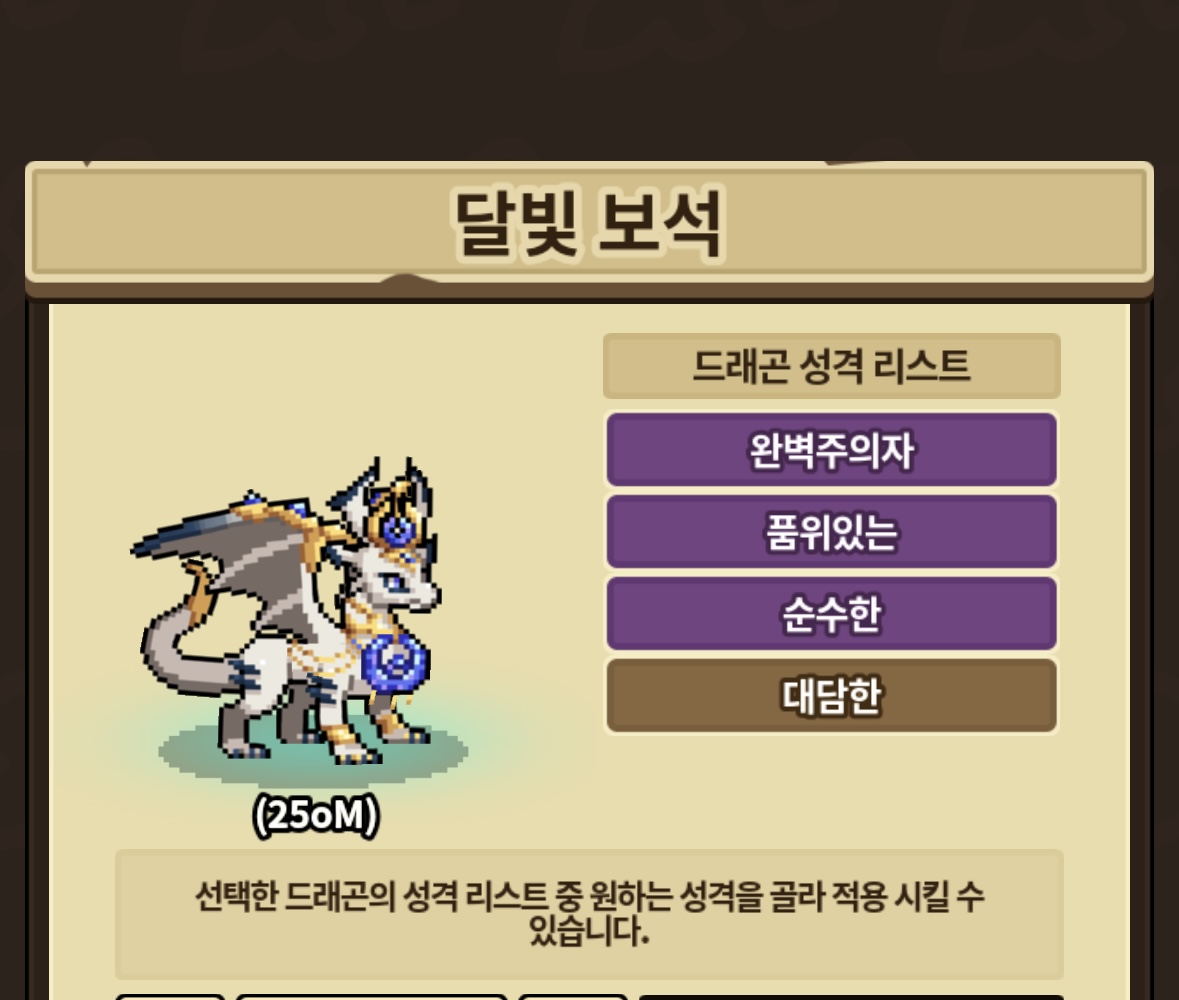Image resolution: width=1179 pixels, height=1000 pixels.
Task: Tap the blue spiral orb on dragon's chest
Action: click(394, 663)
